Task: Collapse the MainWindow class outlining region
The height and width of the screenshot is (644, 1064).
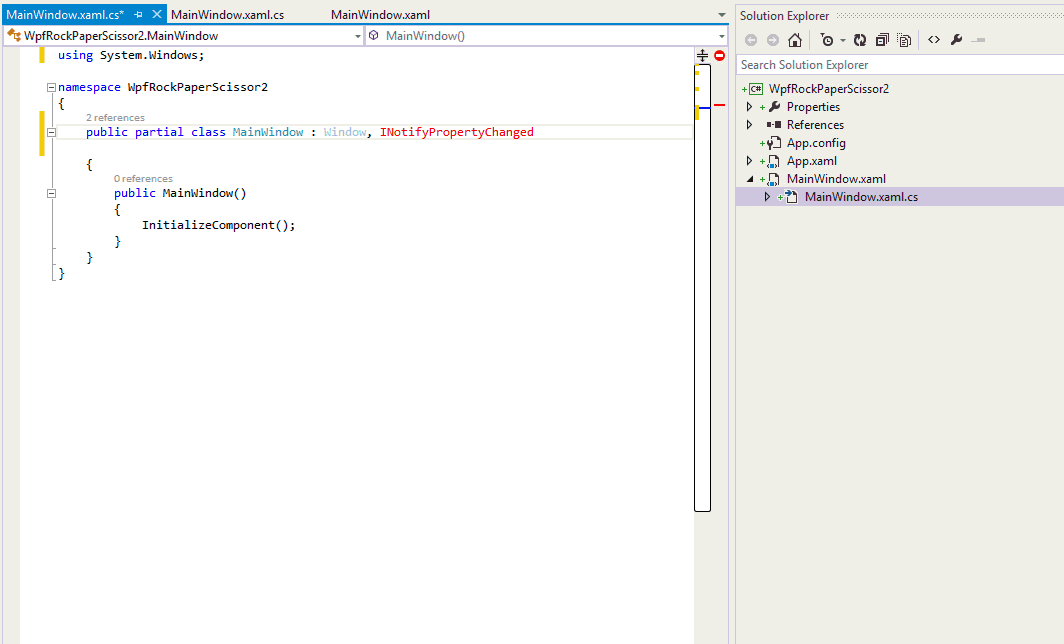Action: click(x=50, y=131)
